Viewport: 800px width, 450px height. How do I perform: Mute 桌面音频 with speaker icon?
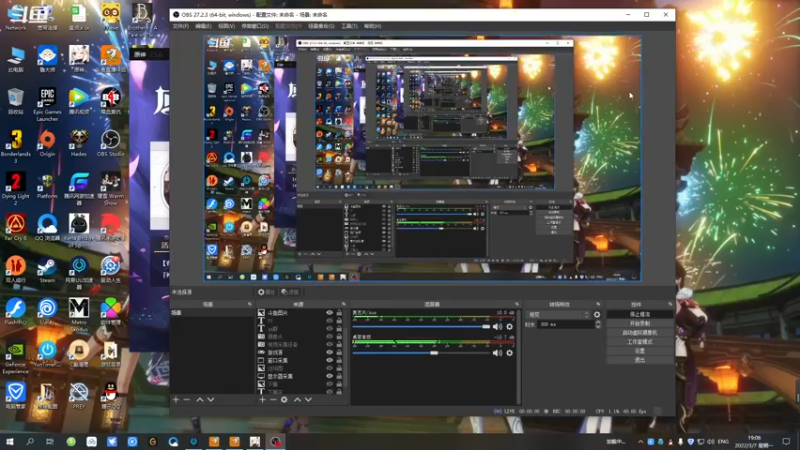tap(497, 353)
